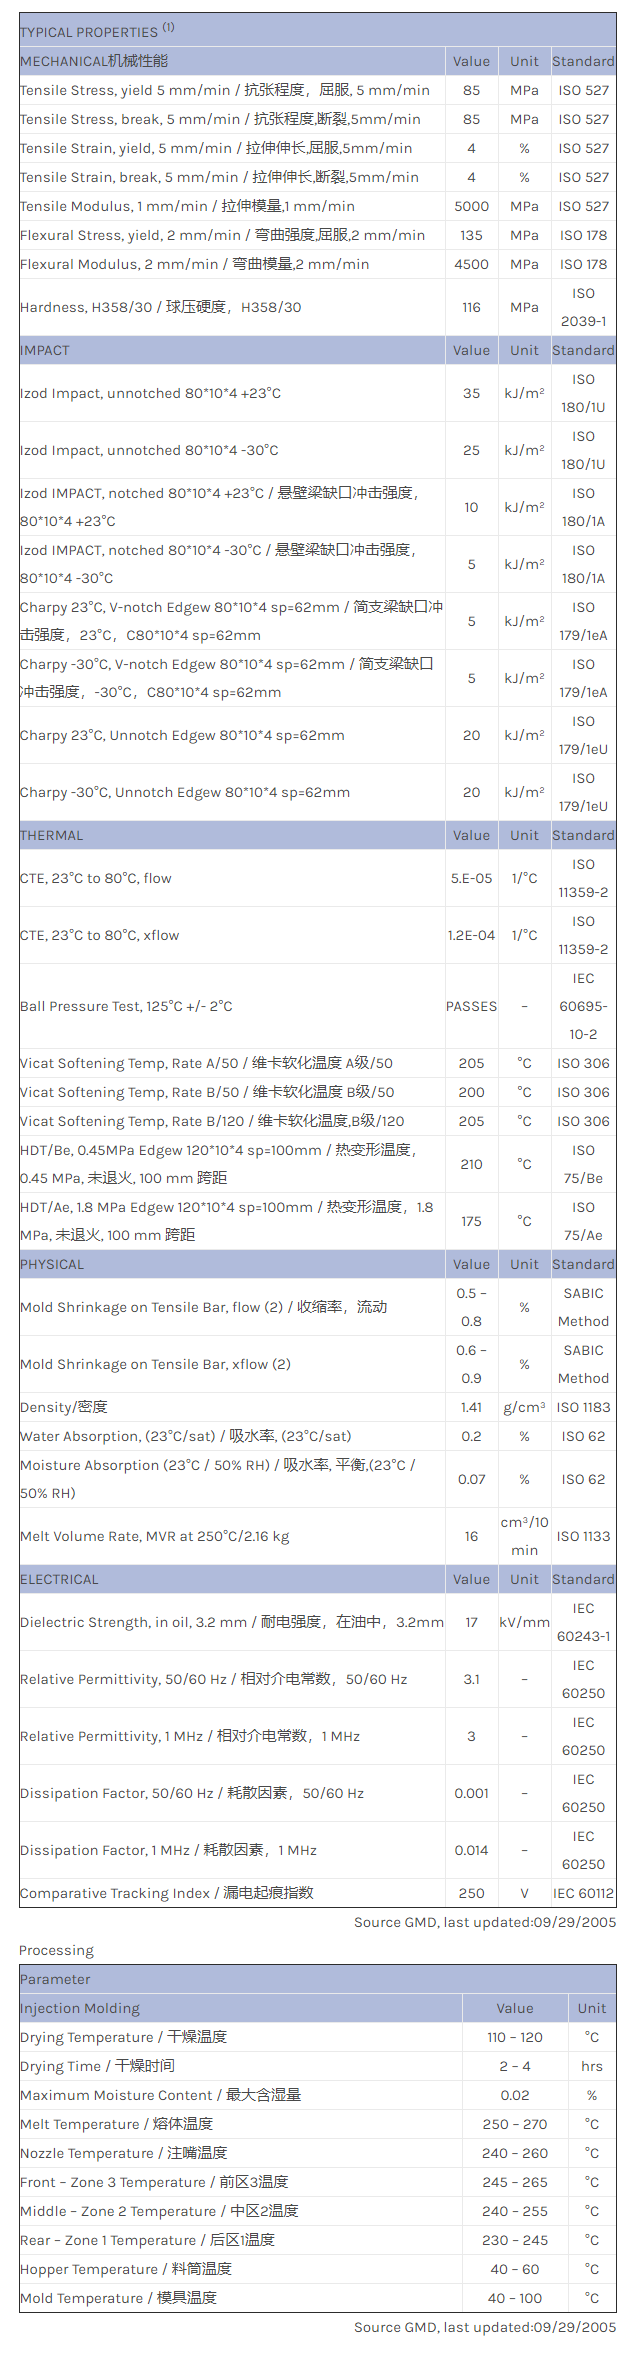Select the Hardness H358/30 row label

[x=161, y=307]
